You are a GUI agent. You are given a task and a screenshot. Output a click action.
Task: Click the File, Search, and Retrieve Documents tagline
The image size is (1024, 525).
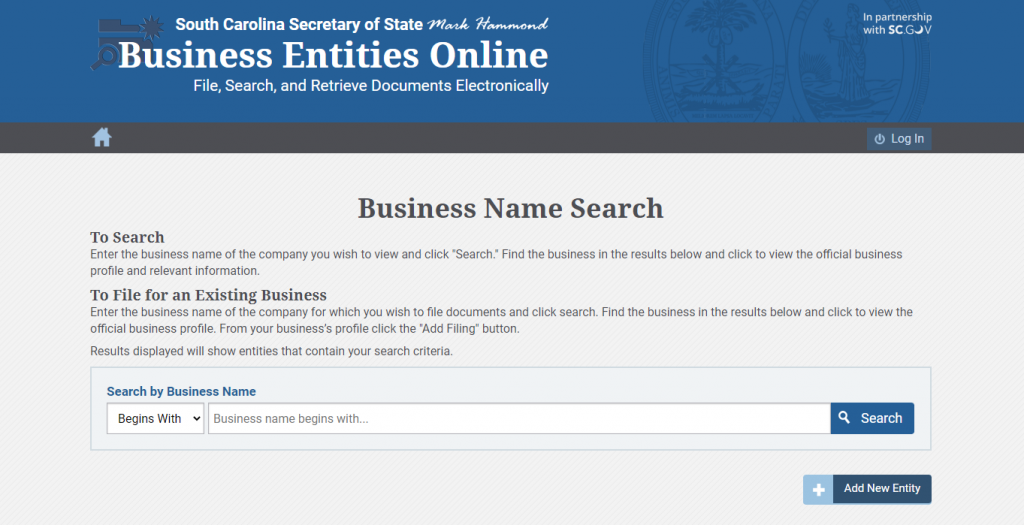[371, 86]
